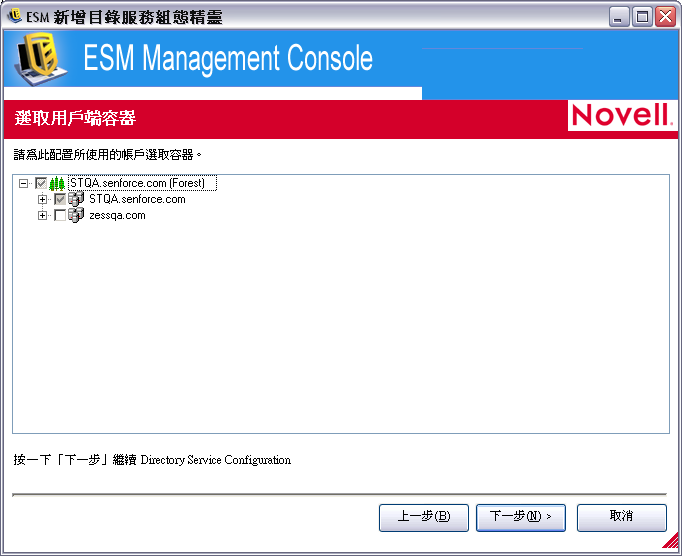This screenshot has width=682, height=556.
Task: Click the zessqa.com domain server icon
Action: 76,215
